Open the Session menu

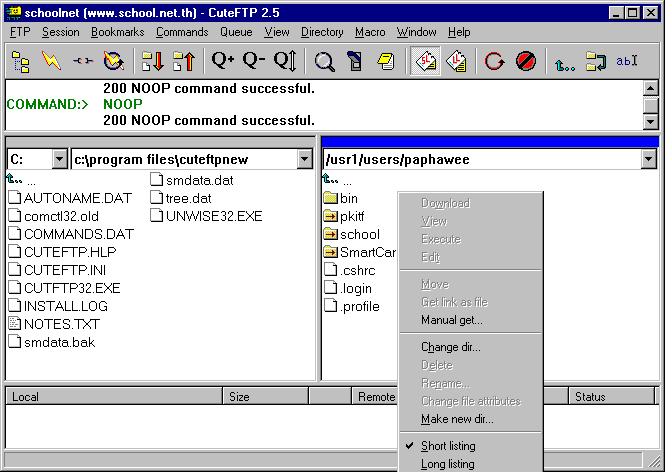pyautogui.click(x=61, y=32)
